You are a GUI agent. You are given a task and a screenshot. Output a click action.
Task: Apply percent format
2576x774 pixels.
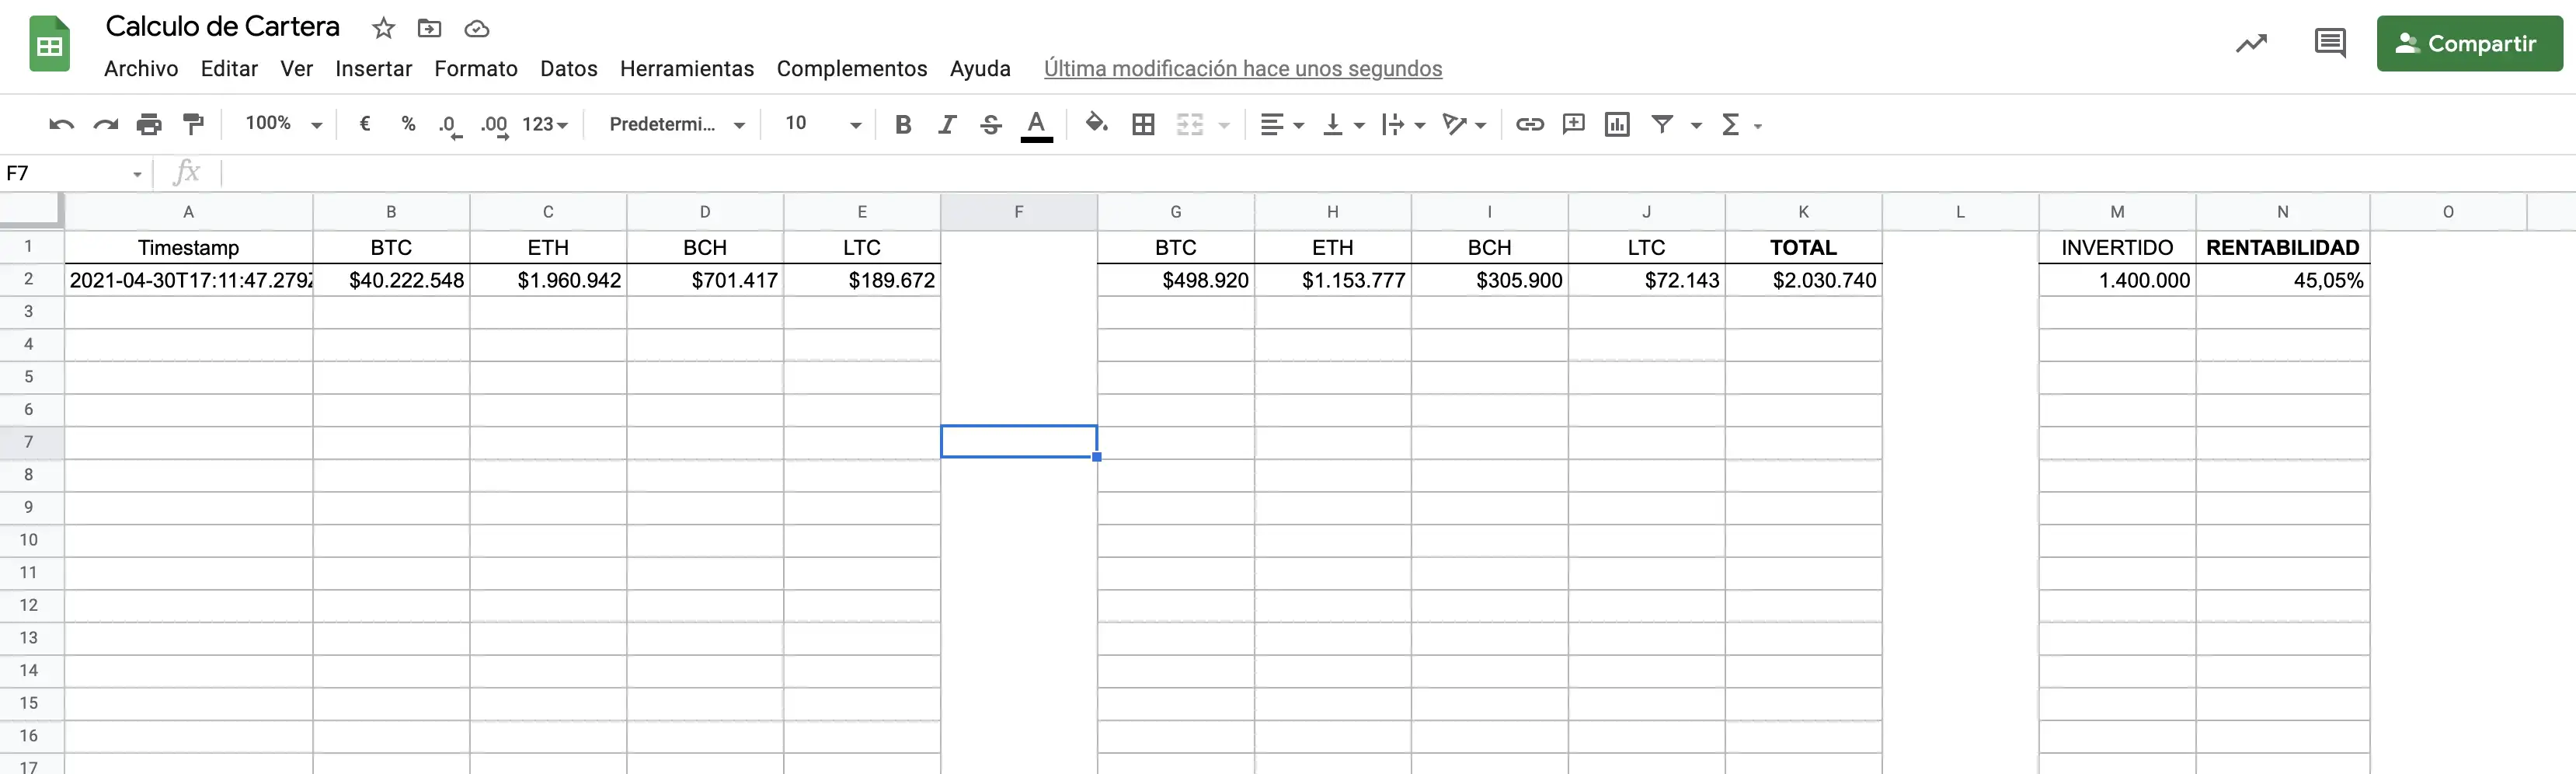tap(408, 124)
